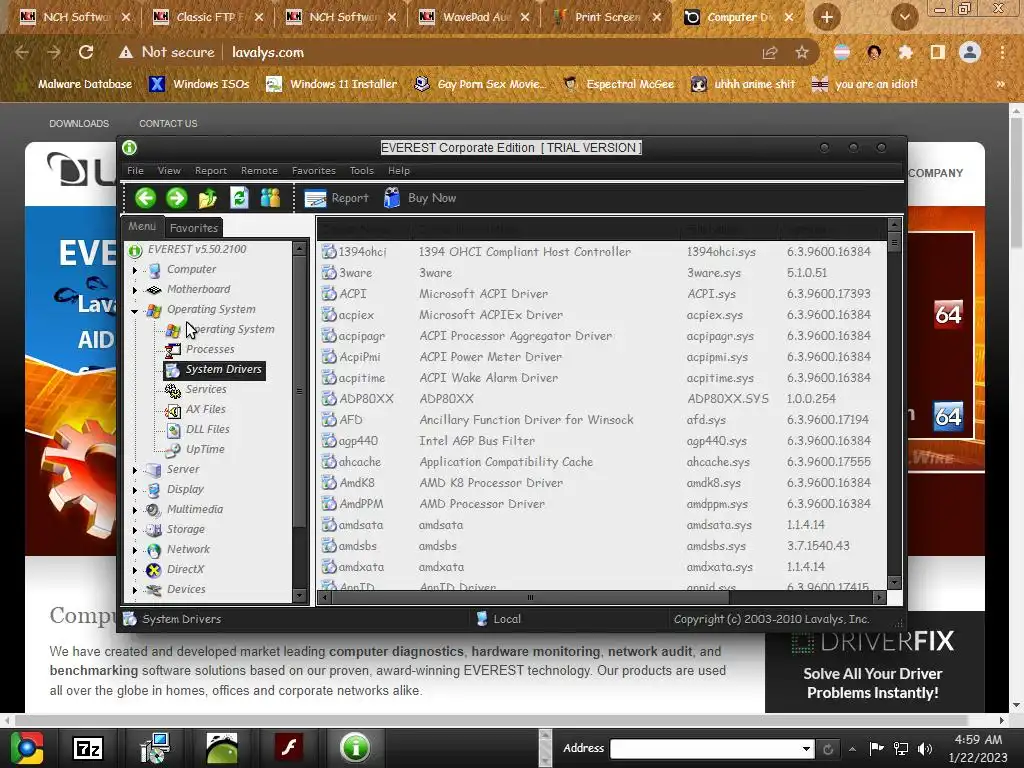Click the Flash icon in taskbar
The height and width of the screenshot is (768, 1024).
point(289,748)
